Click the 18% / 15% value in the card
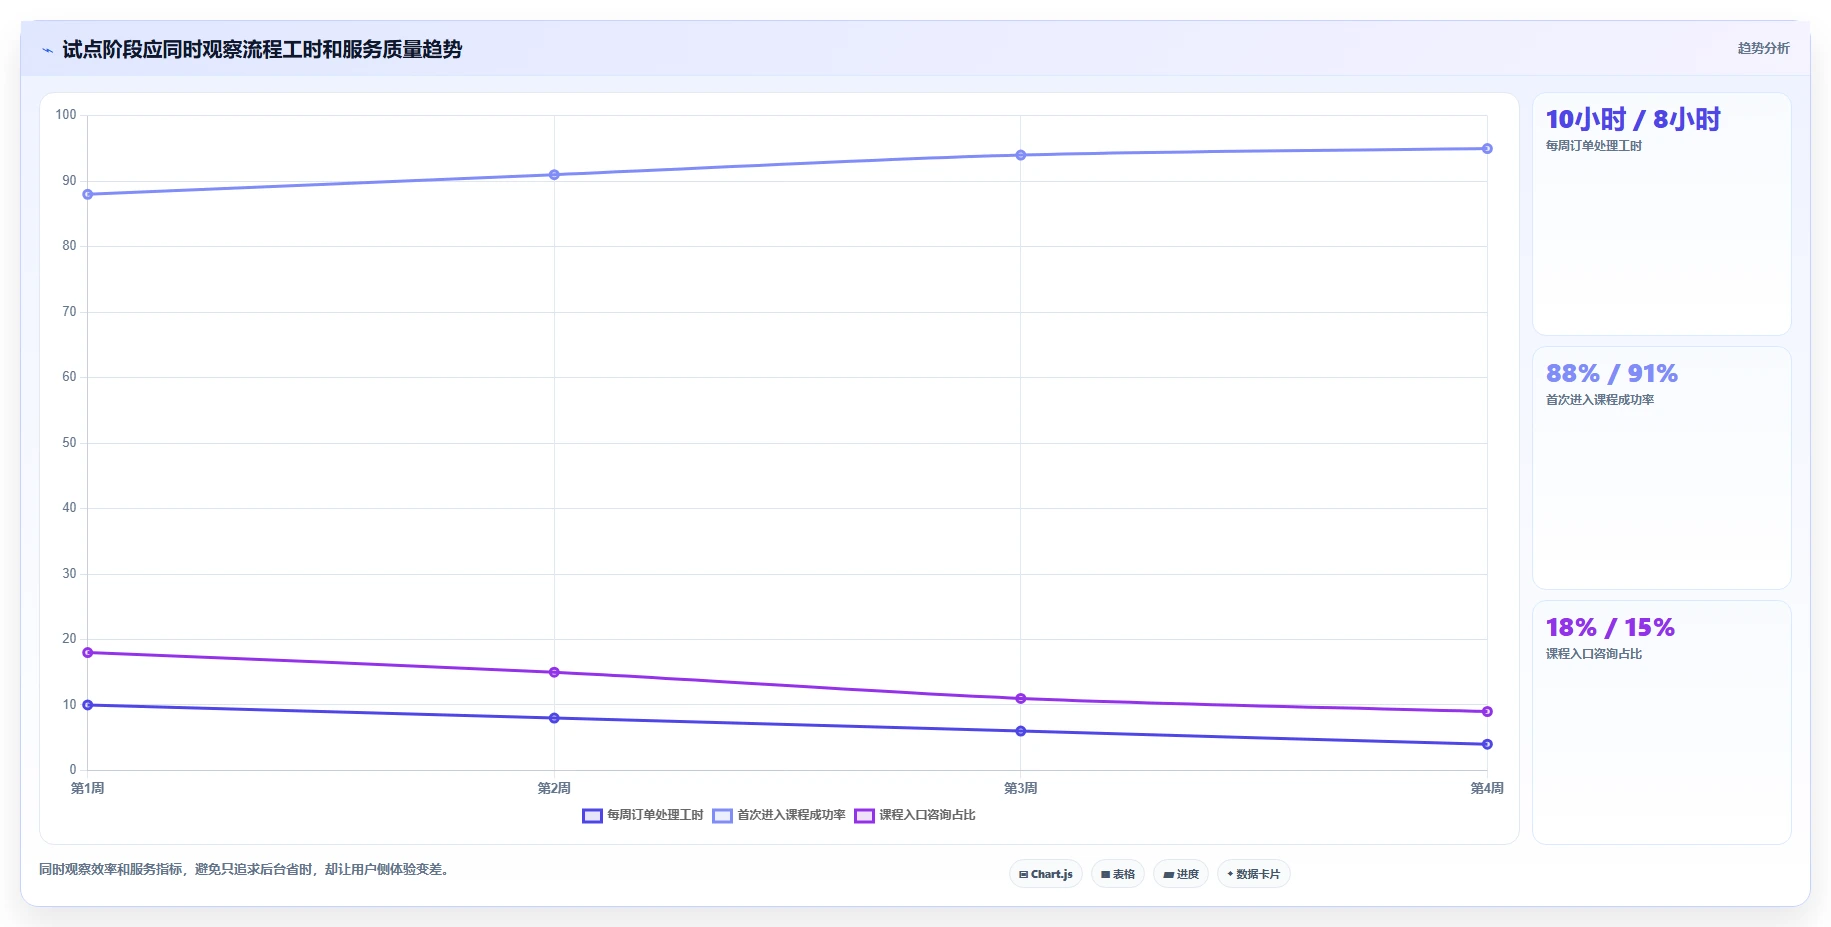 tap(1610, 627)
